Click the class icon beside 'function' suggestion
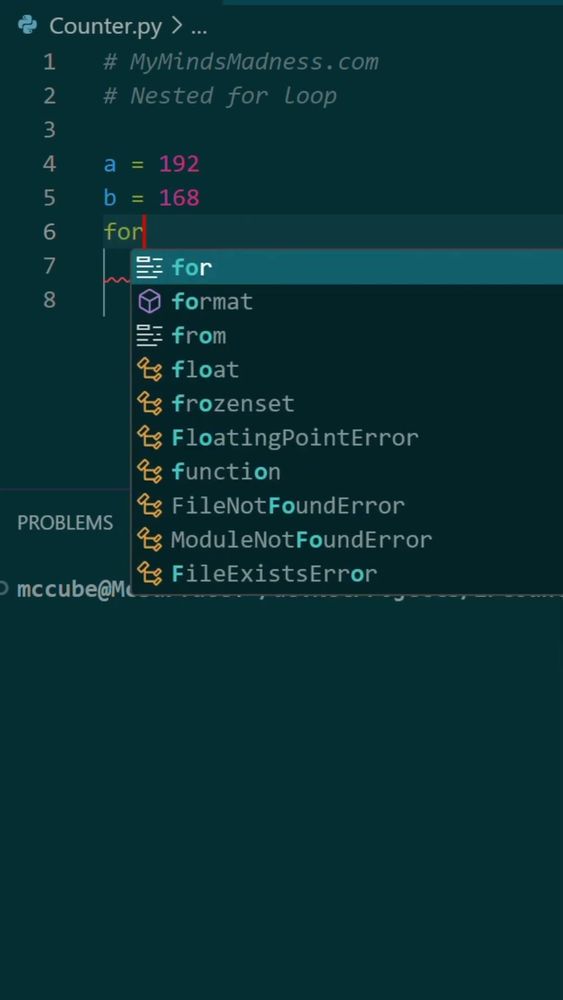The image size is (563, 1000). pyautogui.click(x=150, y=472)
